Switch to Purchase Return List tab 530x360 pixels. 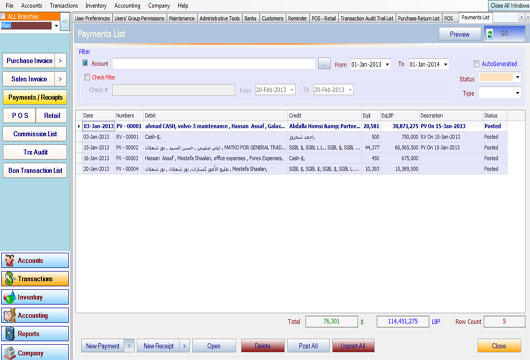418,18
